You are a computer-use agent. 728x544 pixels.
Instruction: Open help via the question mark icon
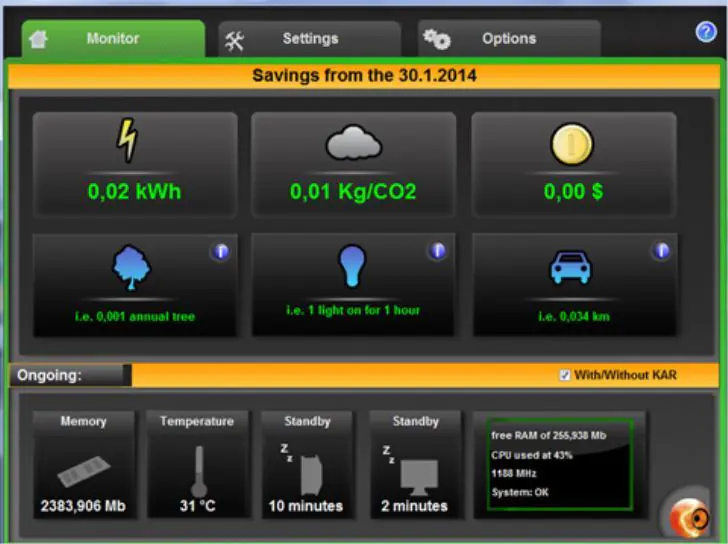tap(706, 32)
